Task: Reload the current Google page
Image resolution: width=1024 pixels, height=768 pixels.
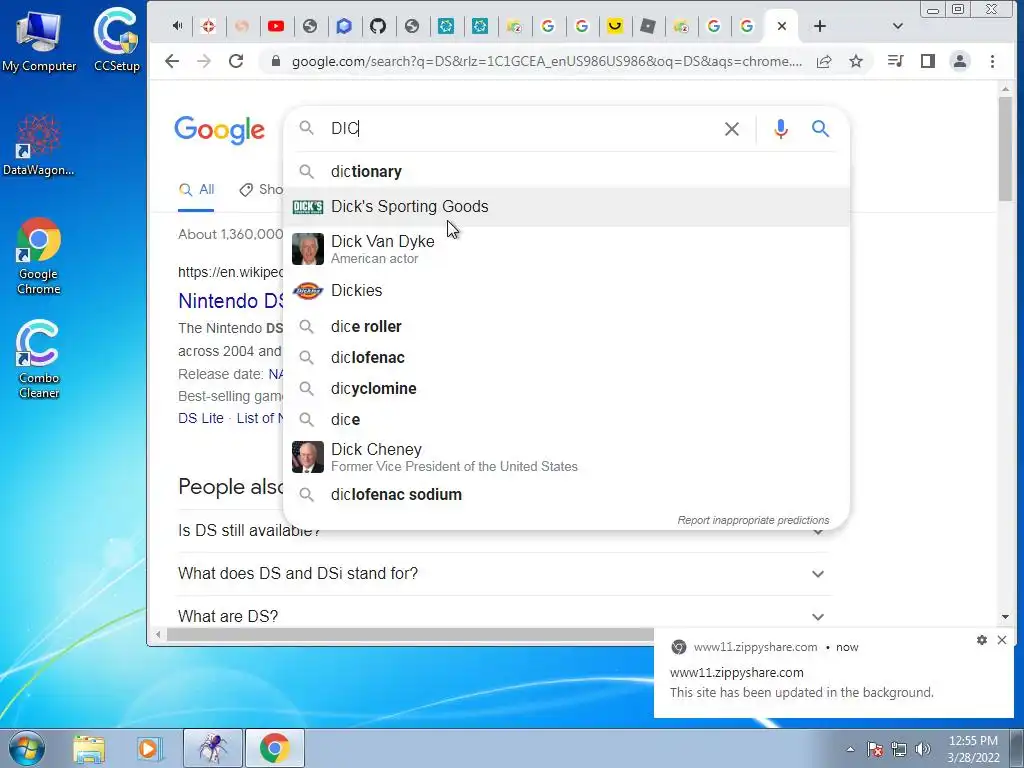Action: tap(236, 61)
